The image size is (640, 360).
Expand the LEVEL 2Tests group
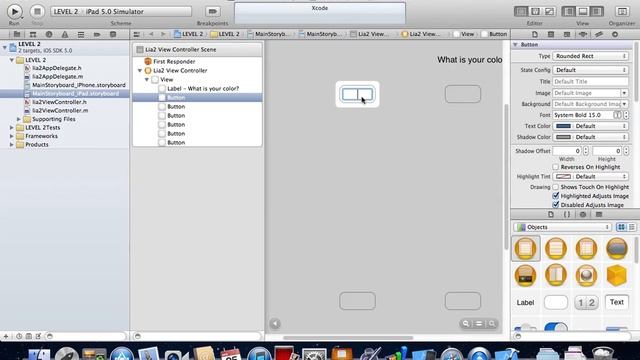coord(12,128)
